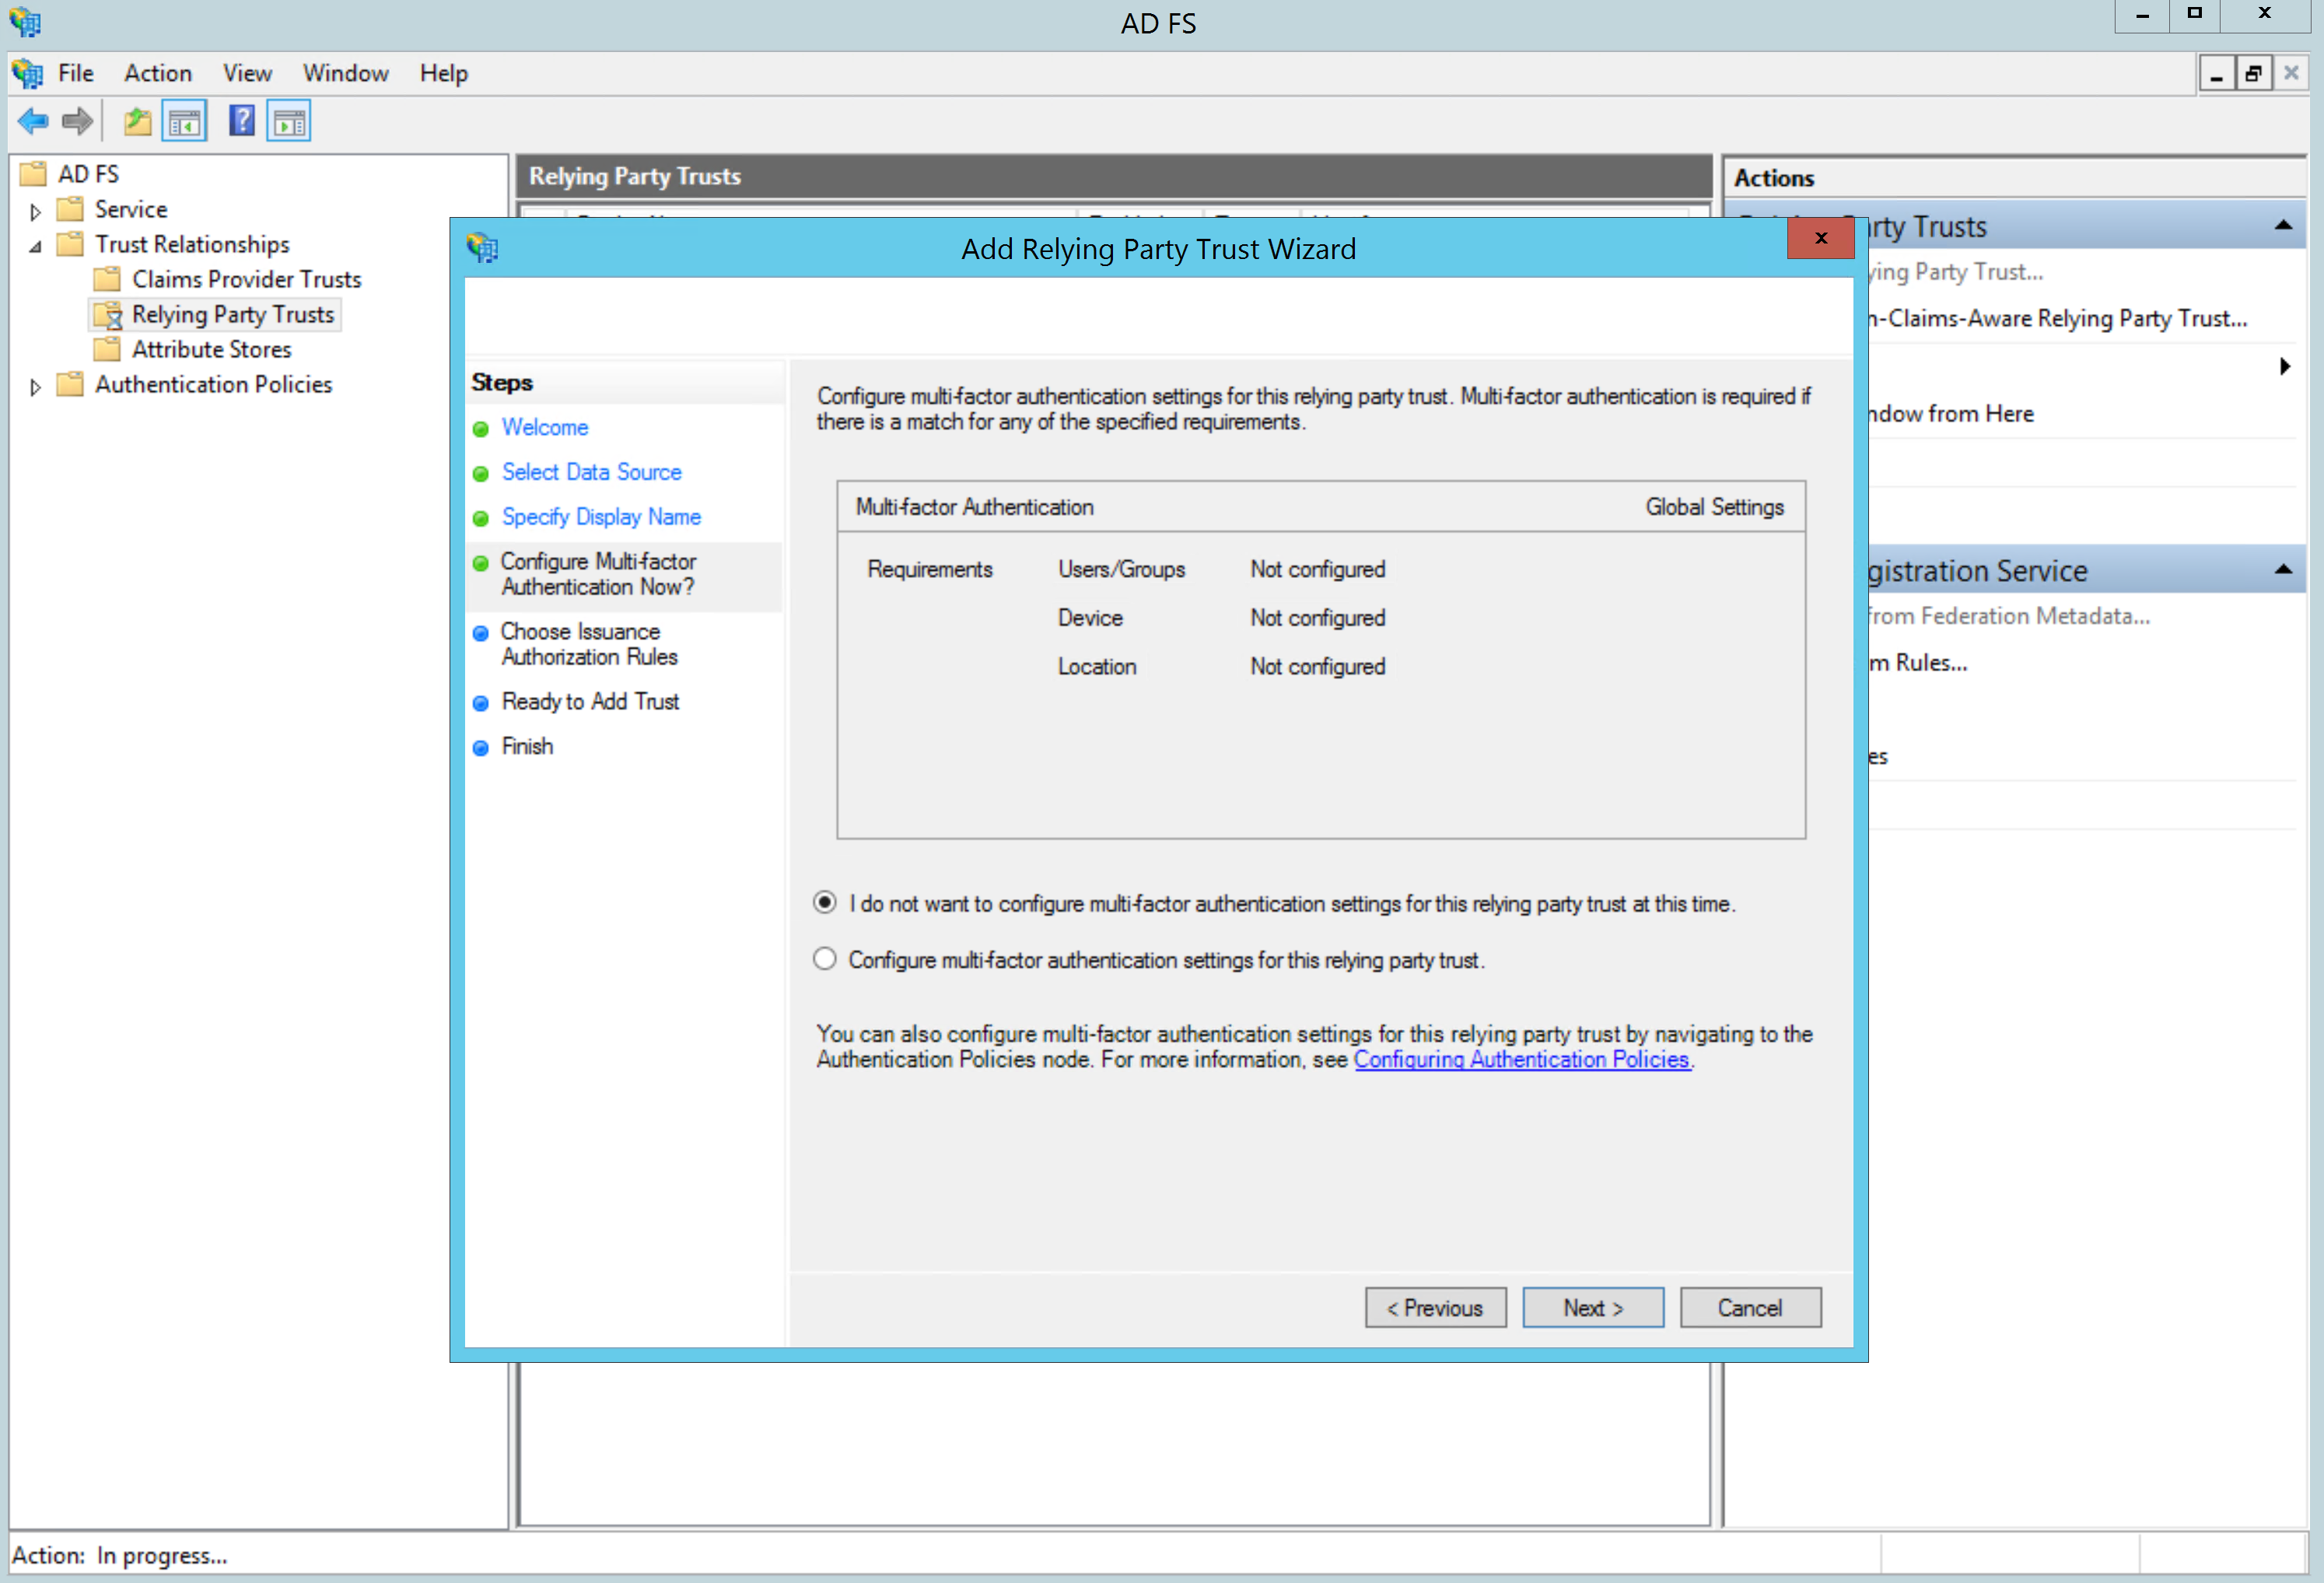The image size is (2324, 1583).
Task: Click the wizard title bar icon
Action: pyautogui.click(x=482, y=247)
